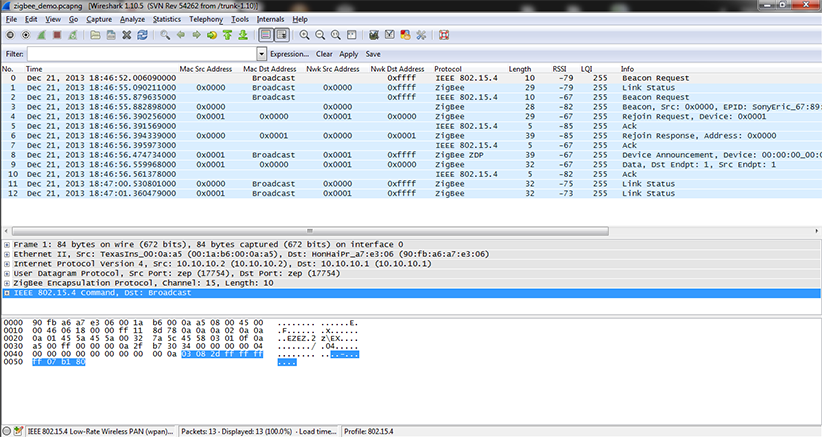Click the stop capture red square icon

click(x=58, y=35)
